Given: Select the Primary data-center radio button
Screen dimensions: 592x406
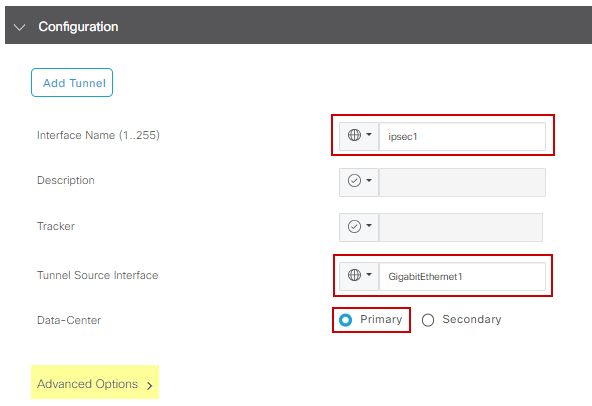Looking at the screenshot, I should [345, 320].
